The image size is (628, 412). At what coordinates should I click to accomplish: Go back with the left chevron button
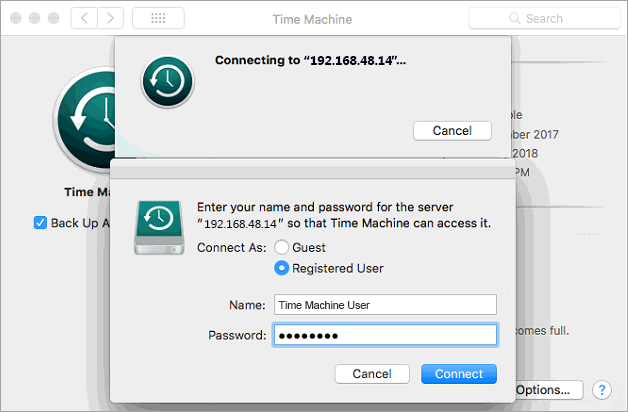pos(84,18)
